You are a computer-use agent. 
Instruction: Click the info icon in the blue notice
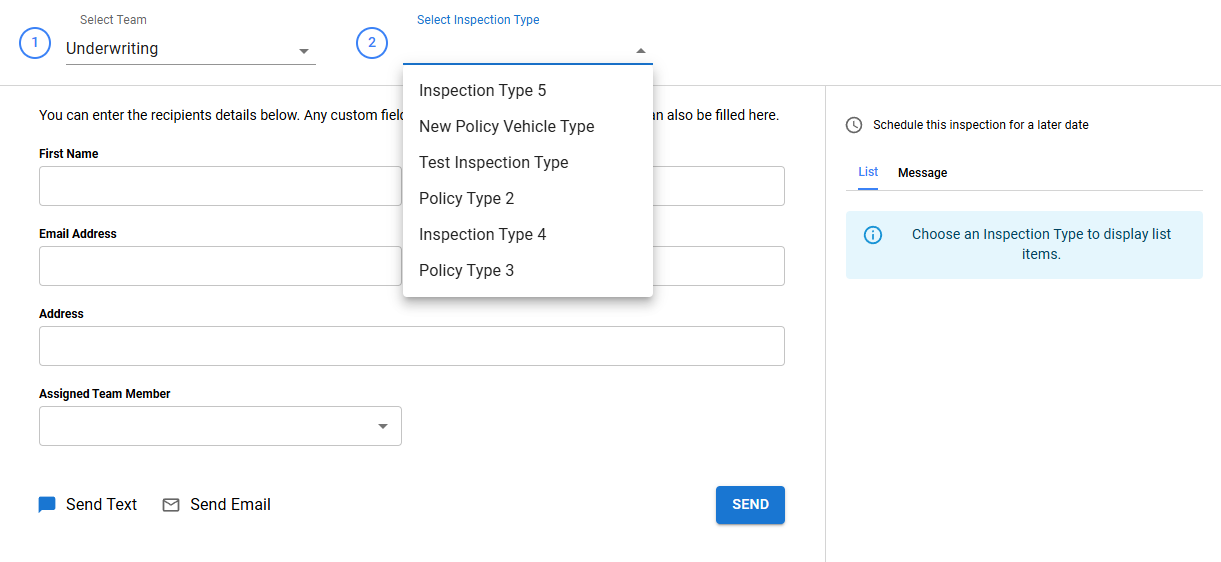pos(873,235)
